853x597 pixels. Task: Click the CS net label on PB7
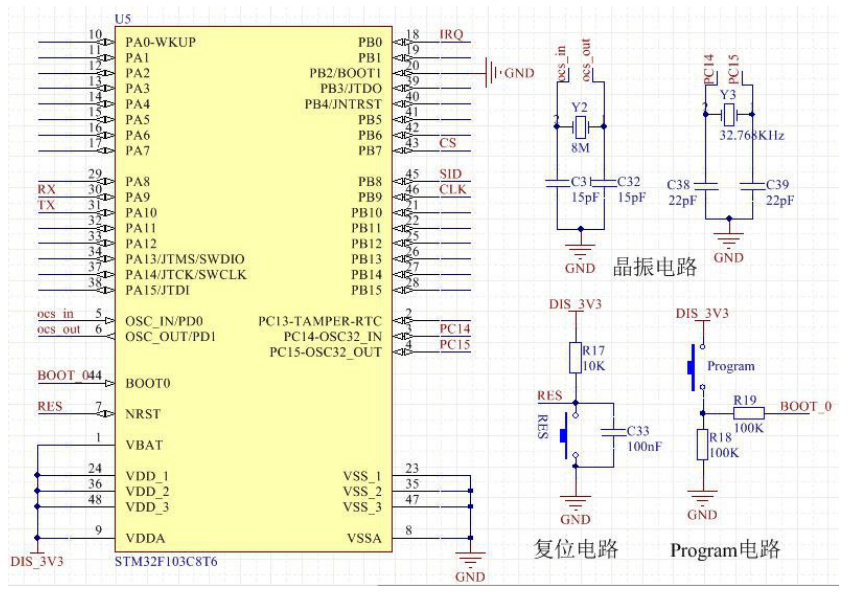click(448, 143)
